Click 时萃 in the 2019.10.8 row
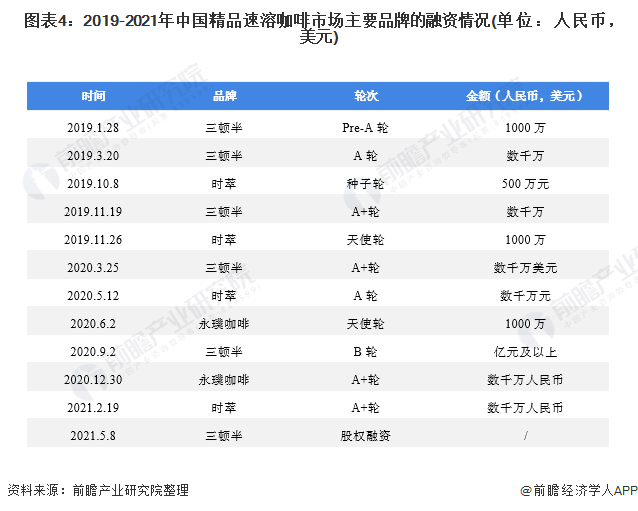 tap(224, 184)
